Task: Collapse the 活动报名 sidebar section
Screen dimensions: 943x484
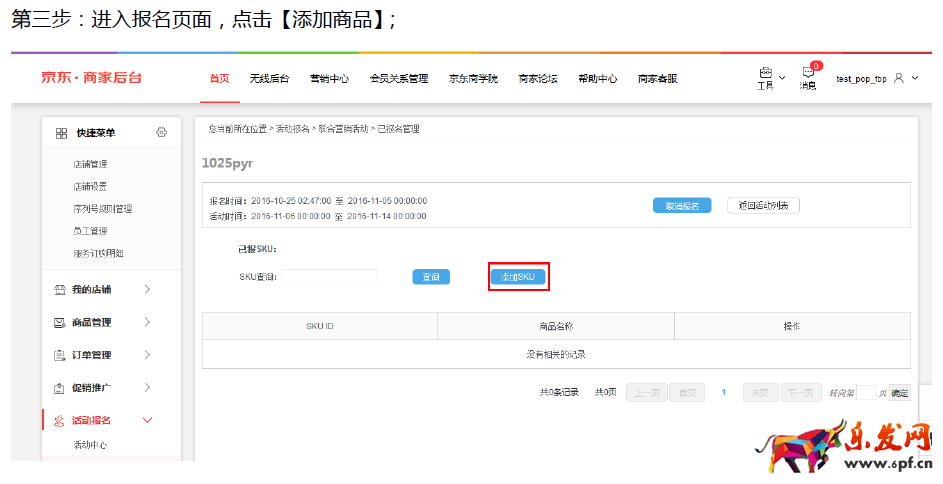Action: pyautogui.click(x=147, y=421)
